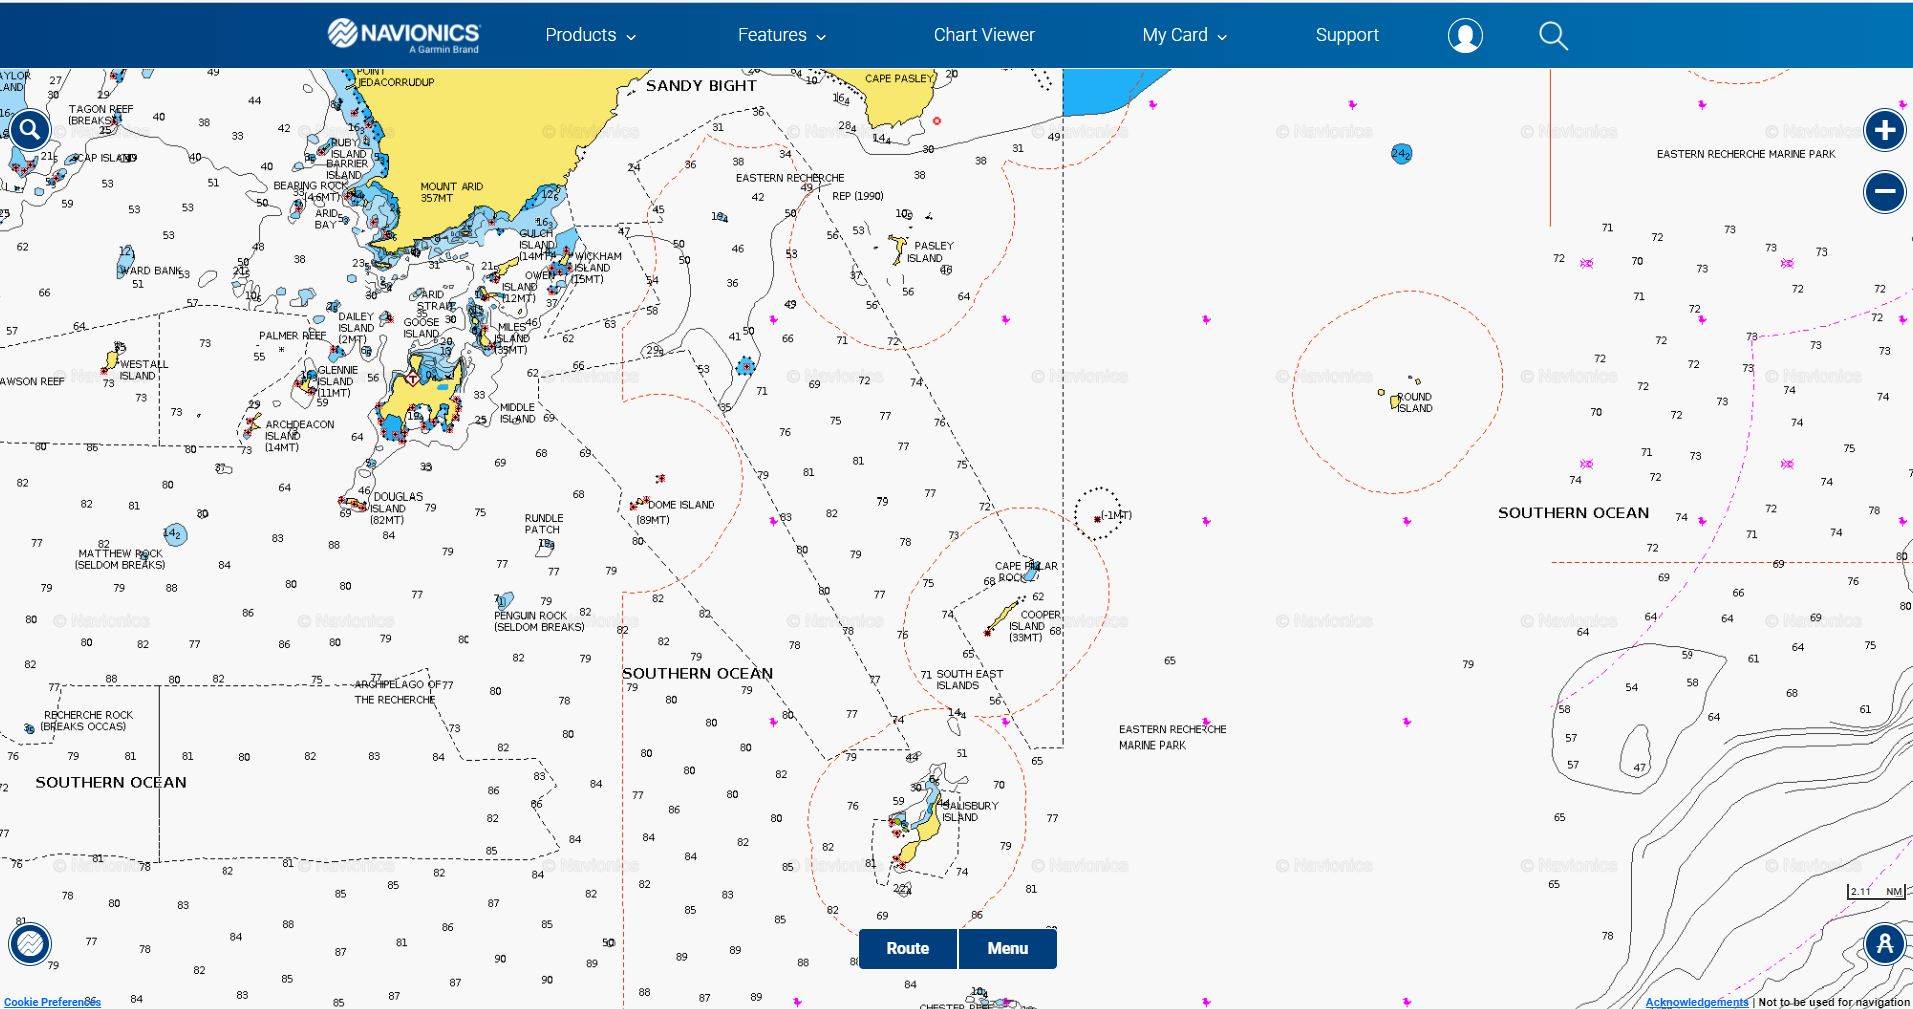Open the map search magnifier button
Image resolution: width=1913 pixels, height=1009 pixels.
coord(30,129)
